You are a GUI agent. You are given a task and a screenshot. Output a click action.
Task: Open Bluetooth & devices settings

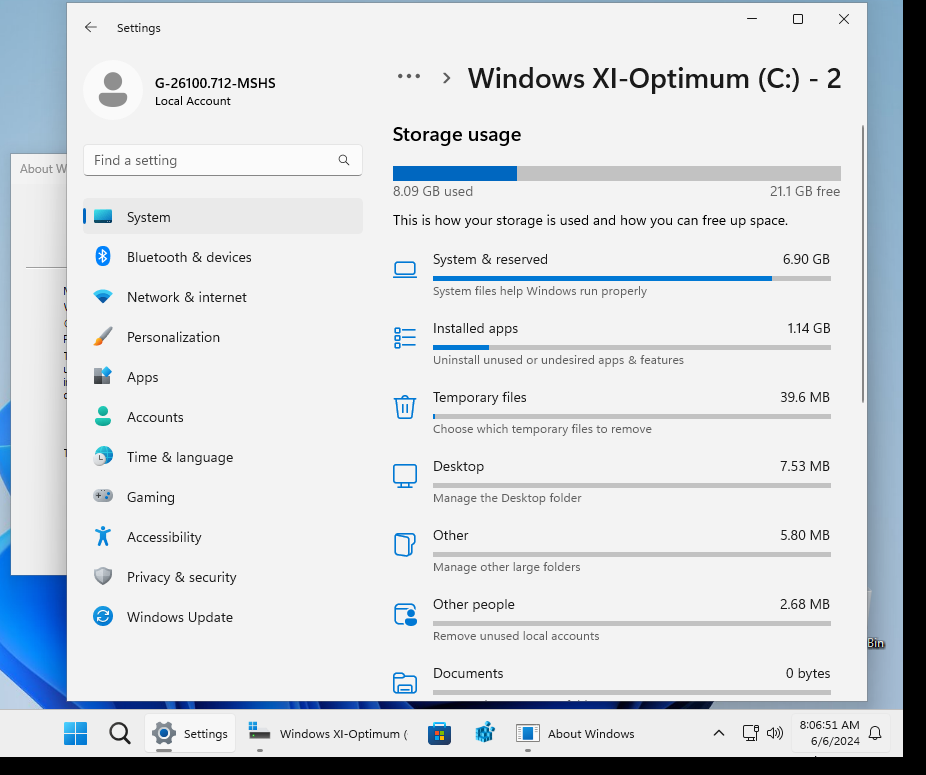click(x=223, y=257)
